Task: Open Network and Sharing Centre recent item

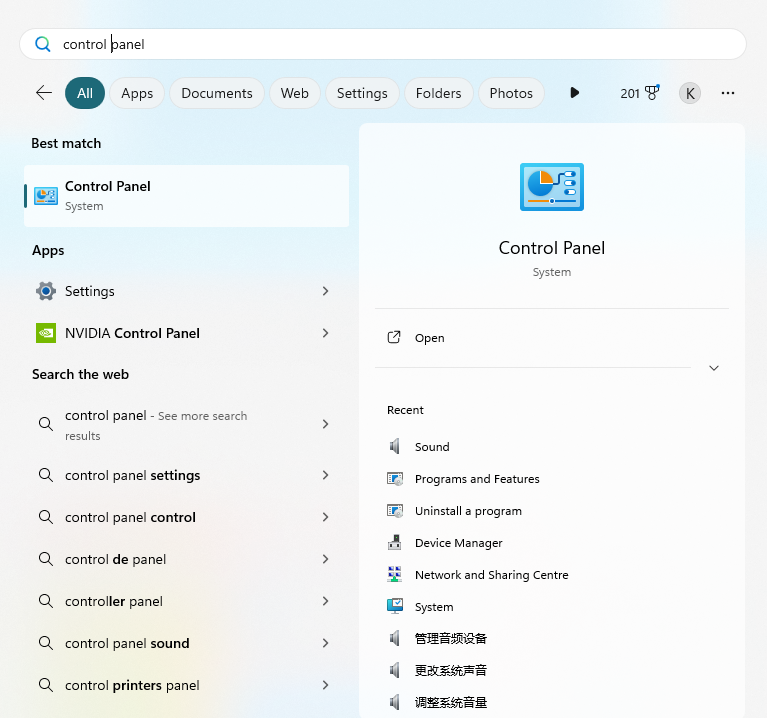Action: pos(491,575)
